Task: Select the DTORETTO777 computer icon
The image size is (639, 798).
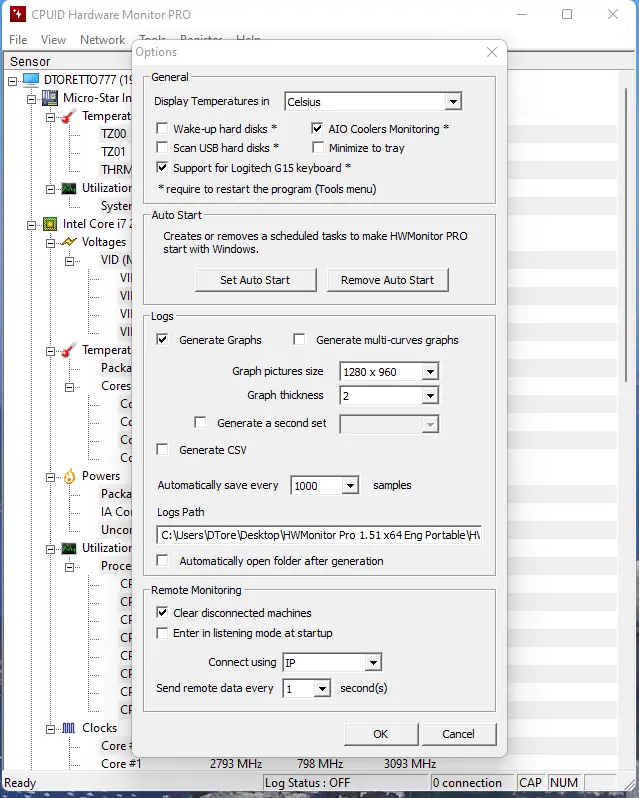Action: tap(31, 79)
